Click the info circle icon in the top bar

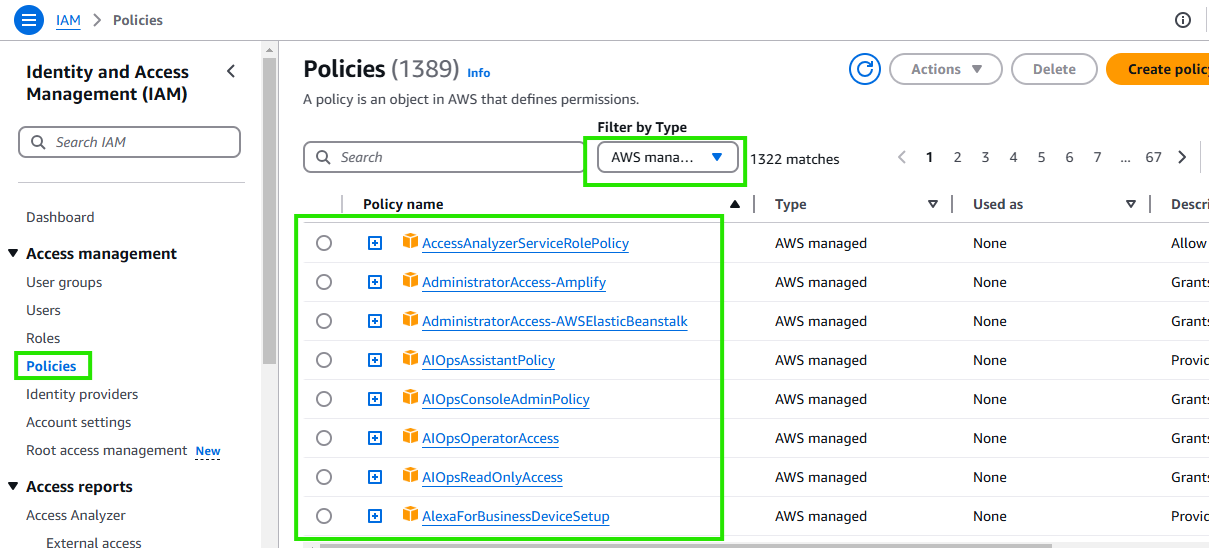click(1183, 20)
